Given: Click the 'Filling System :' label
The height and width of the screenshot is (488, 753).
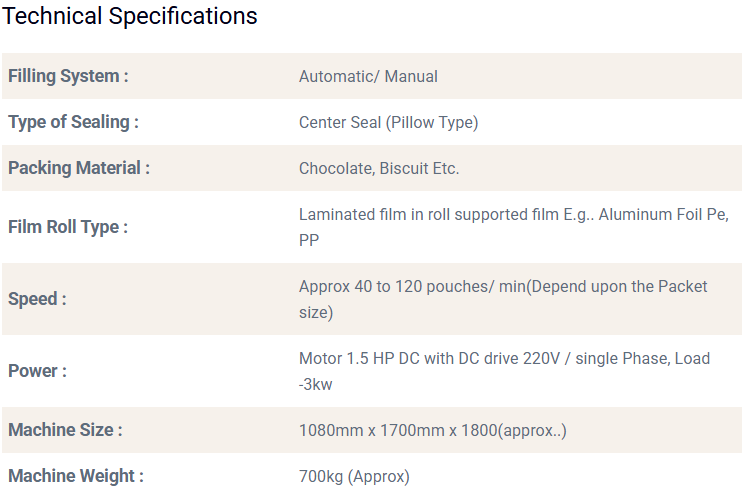Looking at the screenshot, I should 68,76.
